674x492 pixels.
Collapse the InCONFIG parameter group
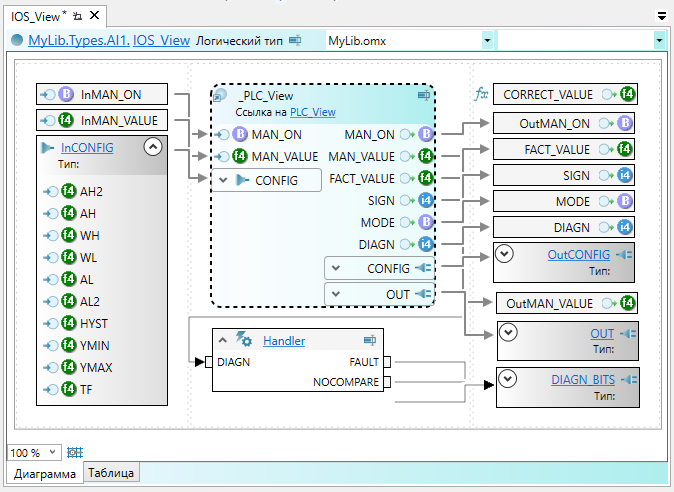[x=153, y=147]
